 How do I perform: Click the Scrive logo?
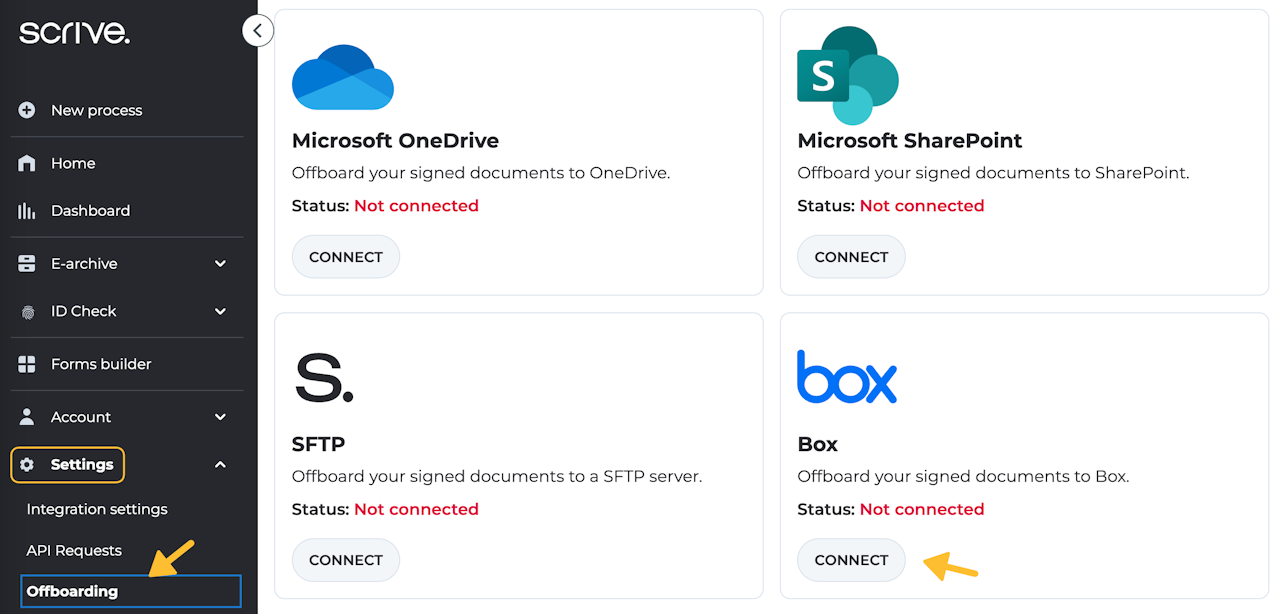point(74,33)
